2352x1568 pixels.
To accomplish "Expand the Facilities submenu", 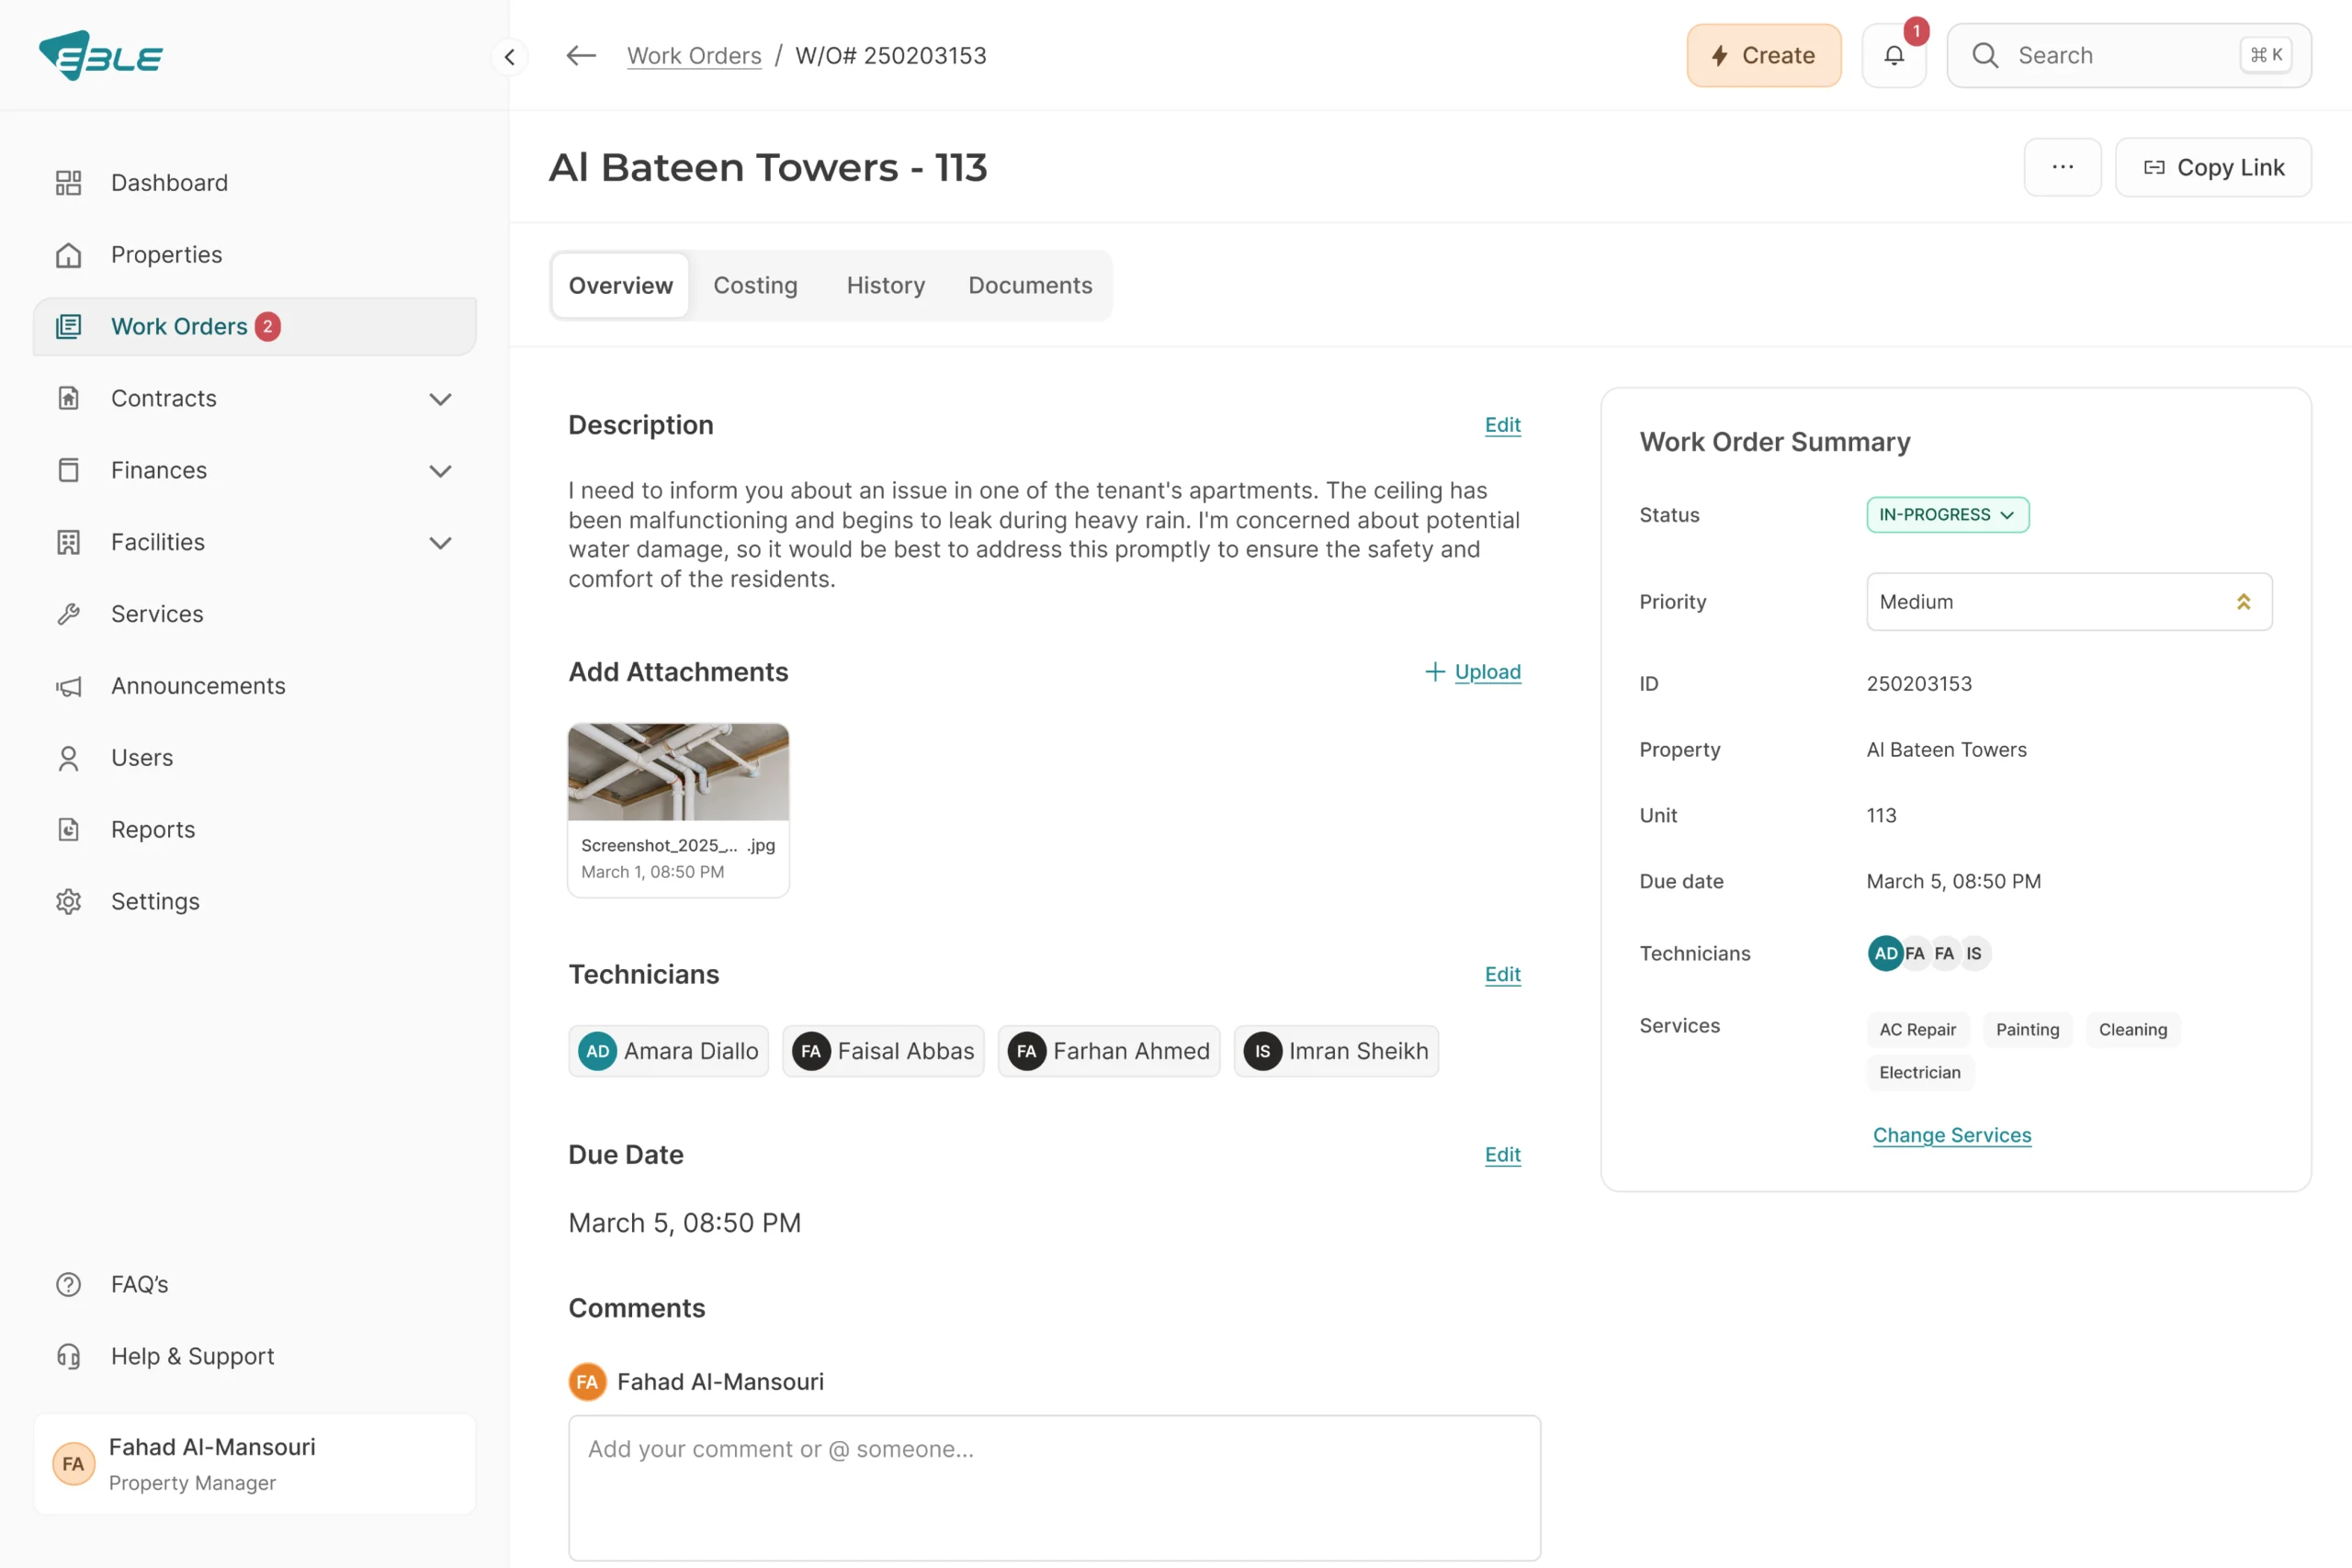I will [440, 542].
